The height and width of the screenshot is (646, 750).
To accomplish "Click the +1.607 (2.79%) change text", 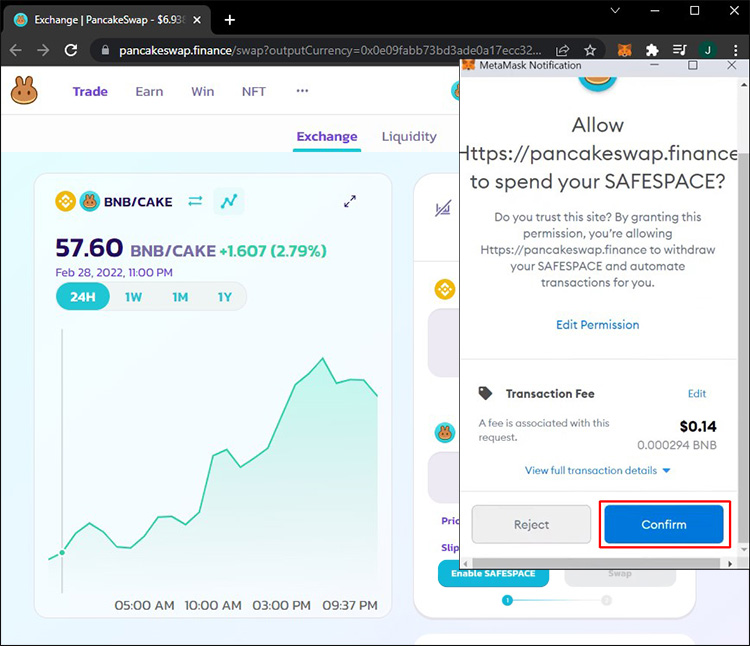I will (273, 251).
